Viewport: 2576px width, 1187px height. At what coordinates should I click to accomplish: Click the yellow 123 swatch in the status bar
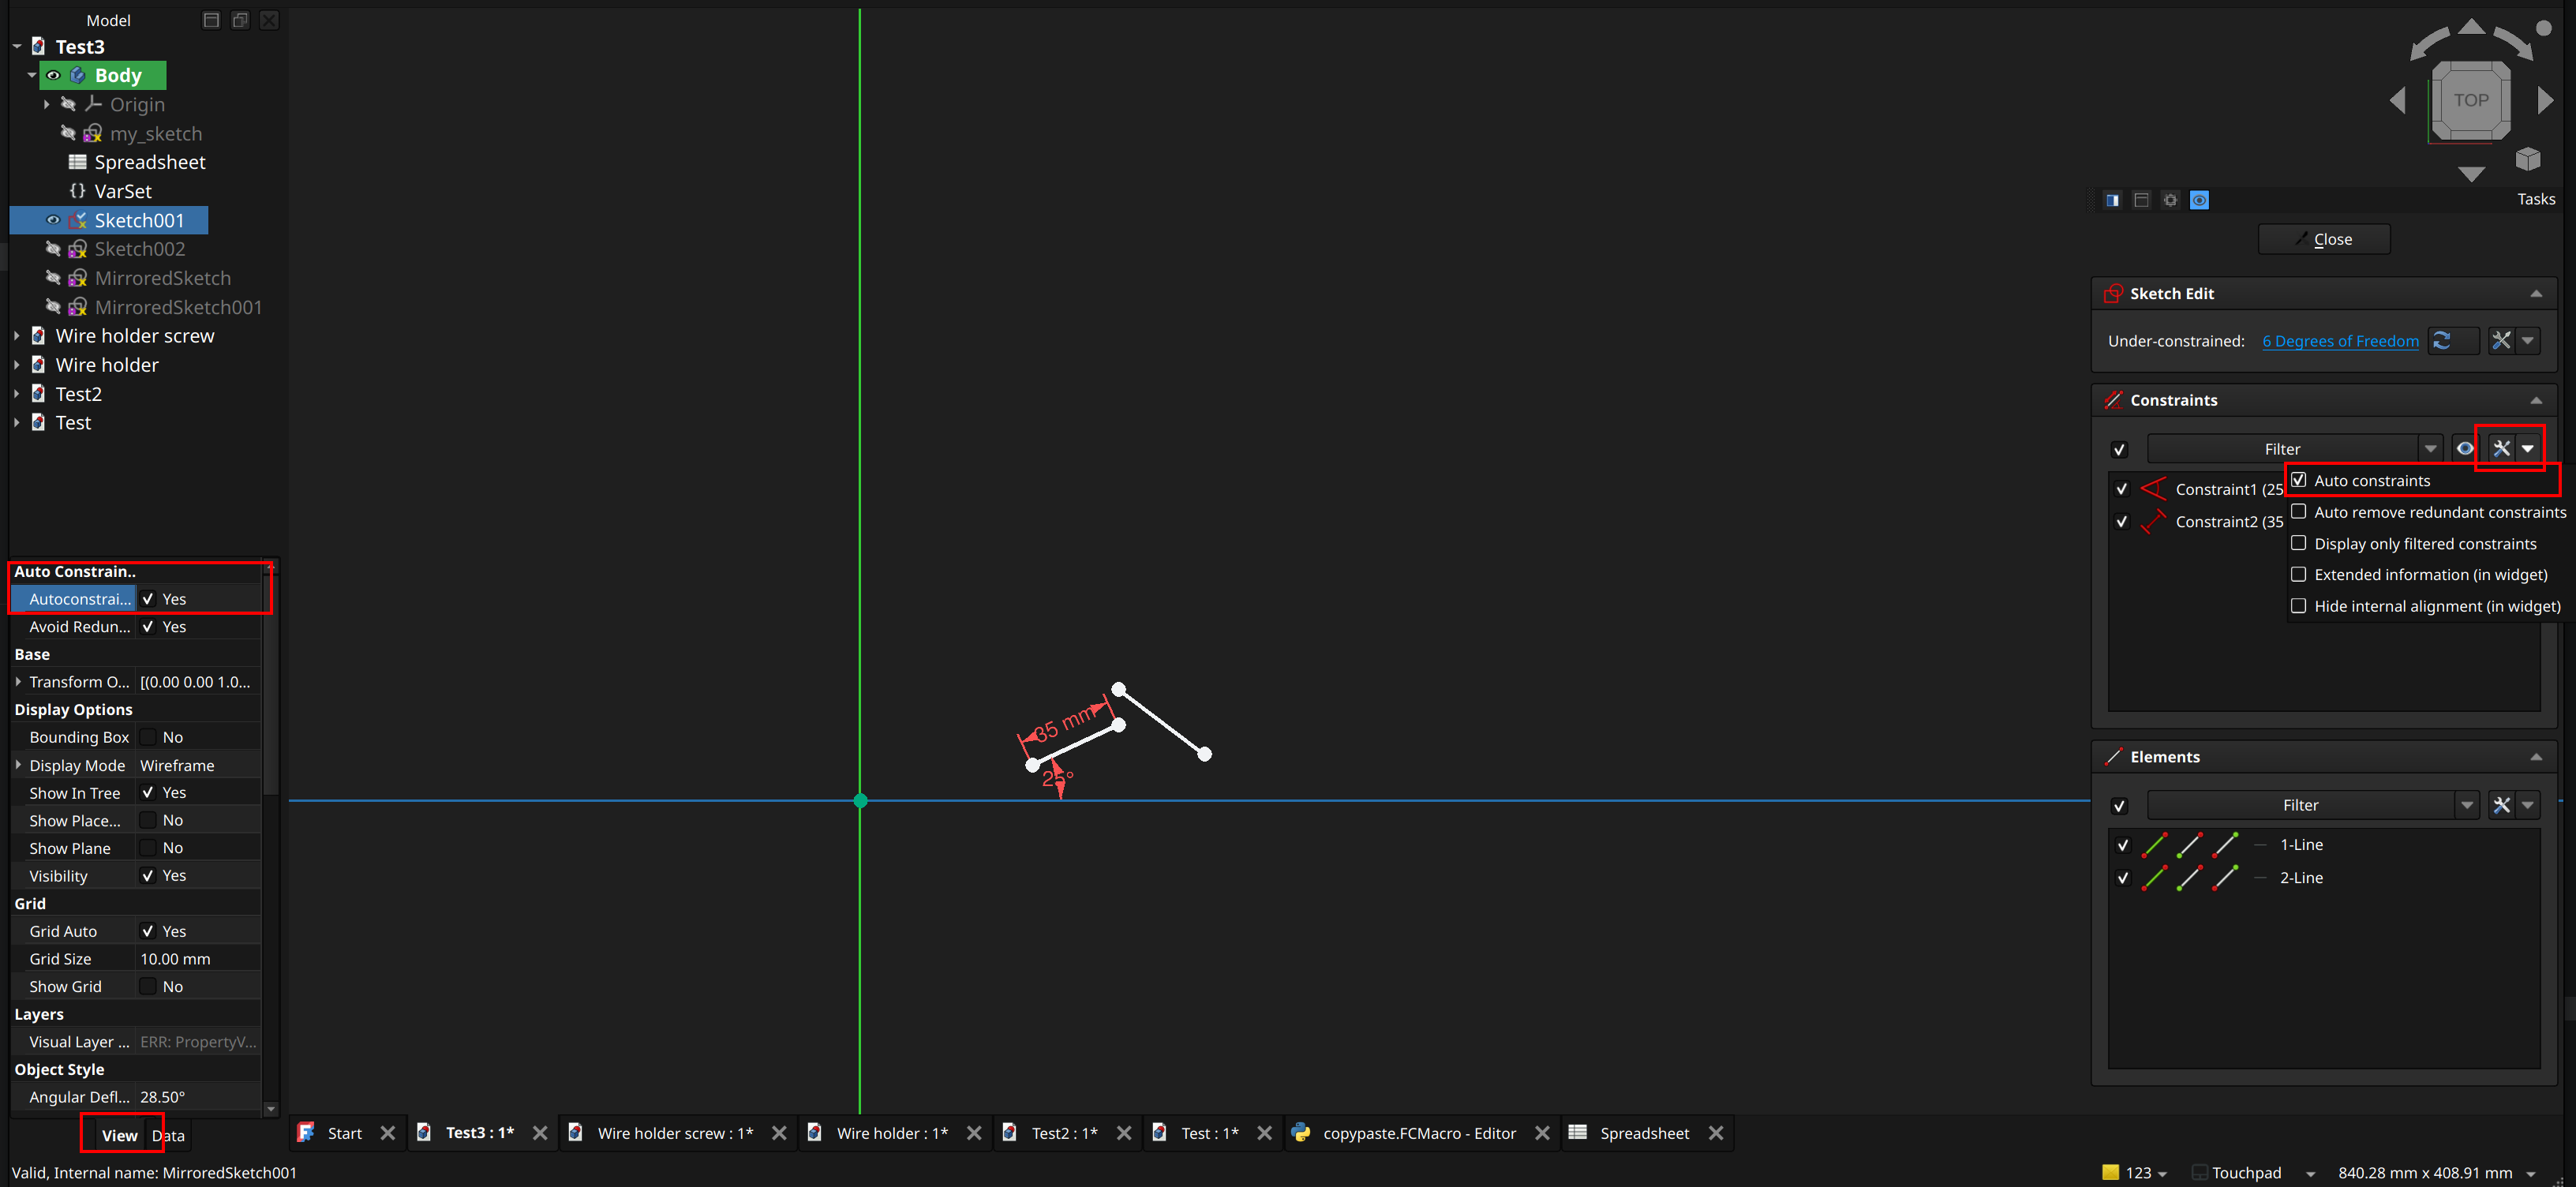pos(2110,1172)
